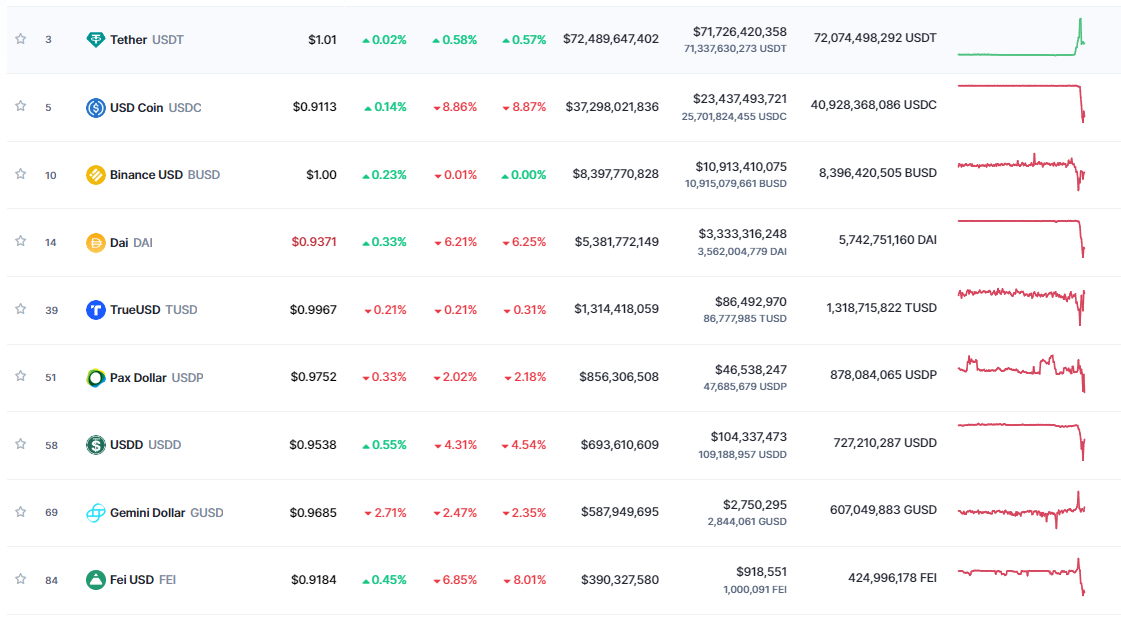Open the TrueUSD name link
1121x623 pixels.
point(135,310)
